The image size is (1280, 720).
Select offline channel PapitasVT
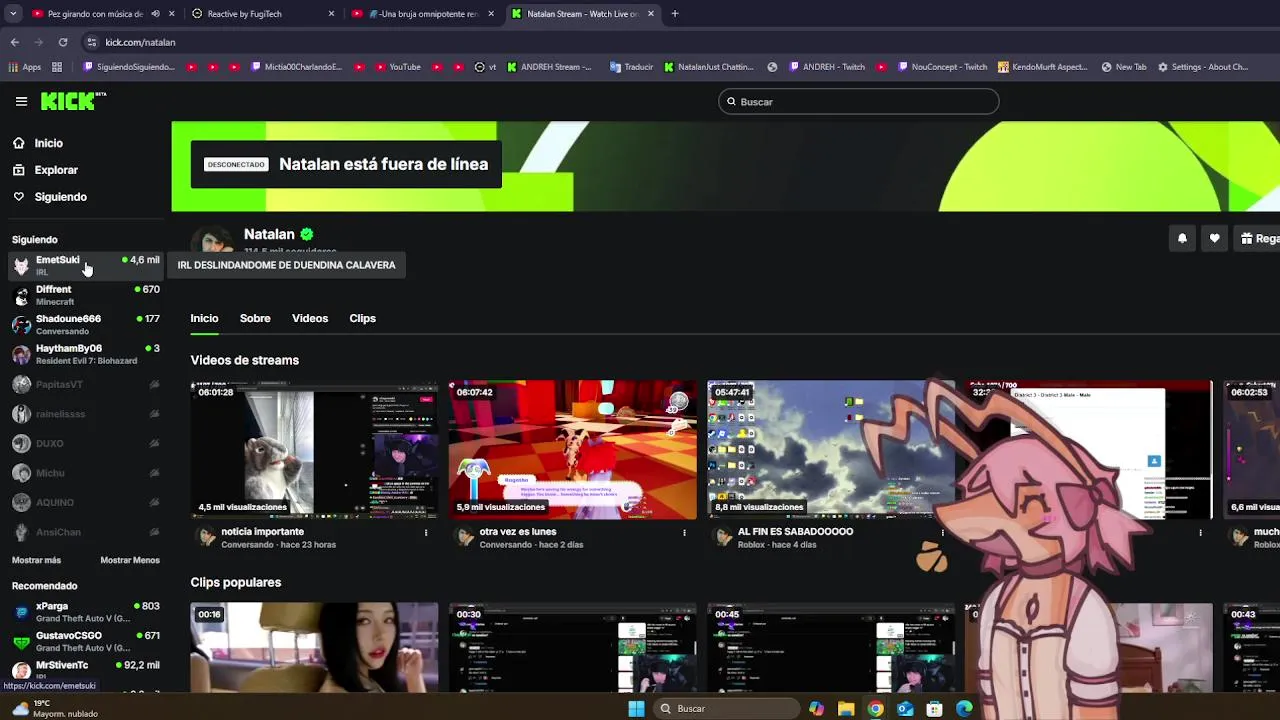(86, 384)
